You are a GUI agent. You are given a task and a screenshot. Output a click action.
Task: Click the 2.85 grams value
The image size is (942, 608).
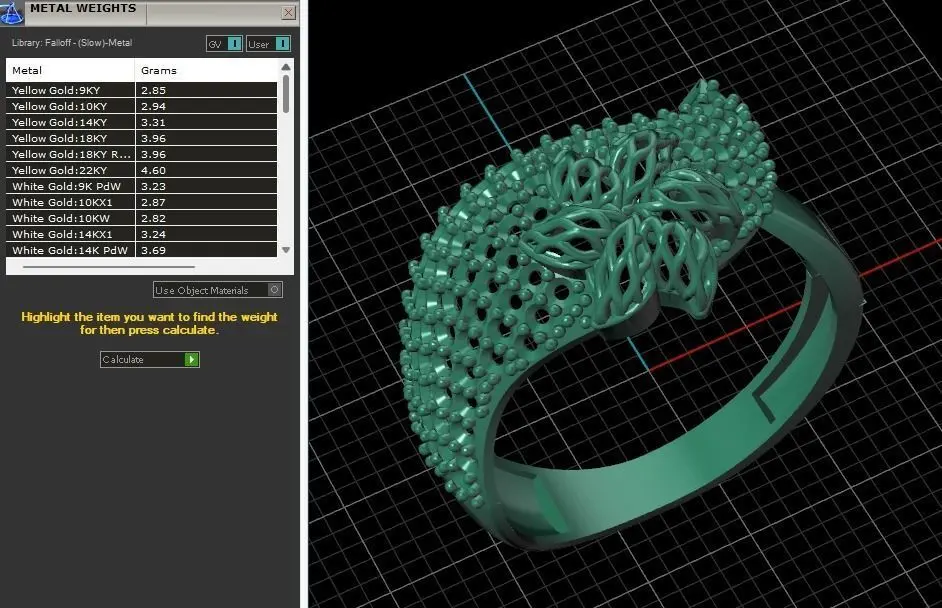153,90
